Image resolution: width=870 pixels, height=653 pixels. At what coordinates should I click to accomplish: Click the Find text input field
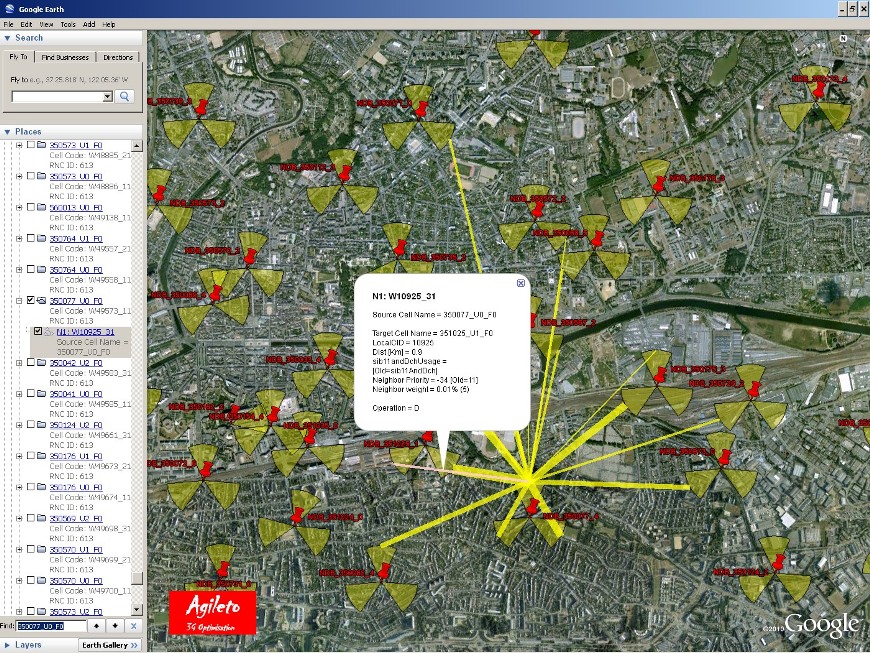[x=54, y=626]
